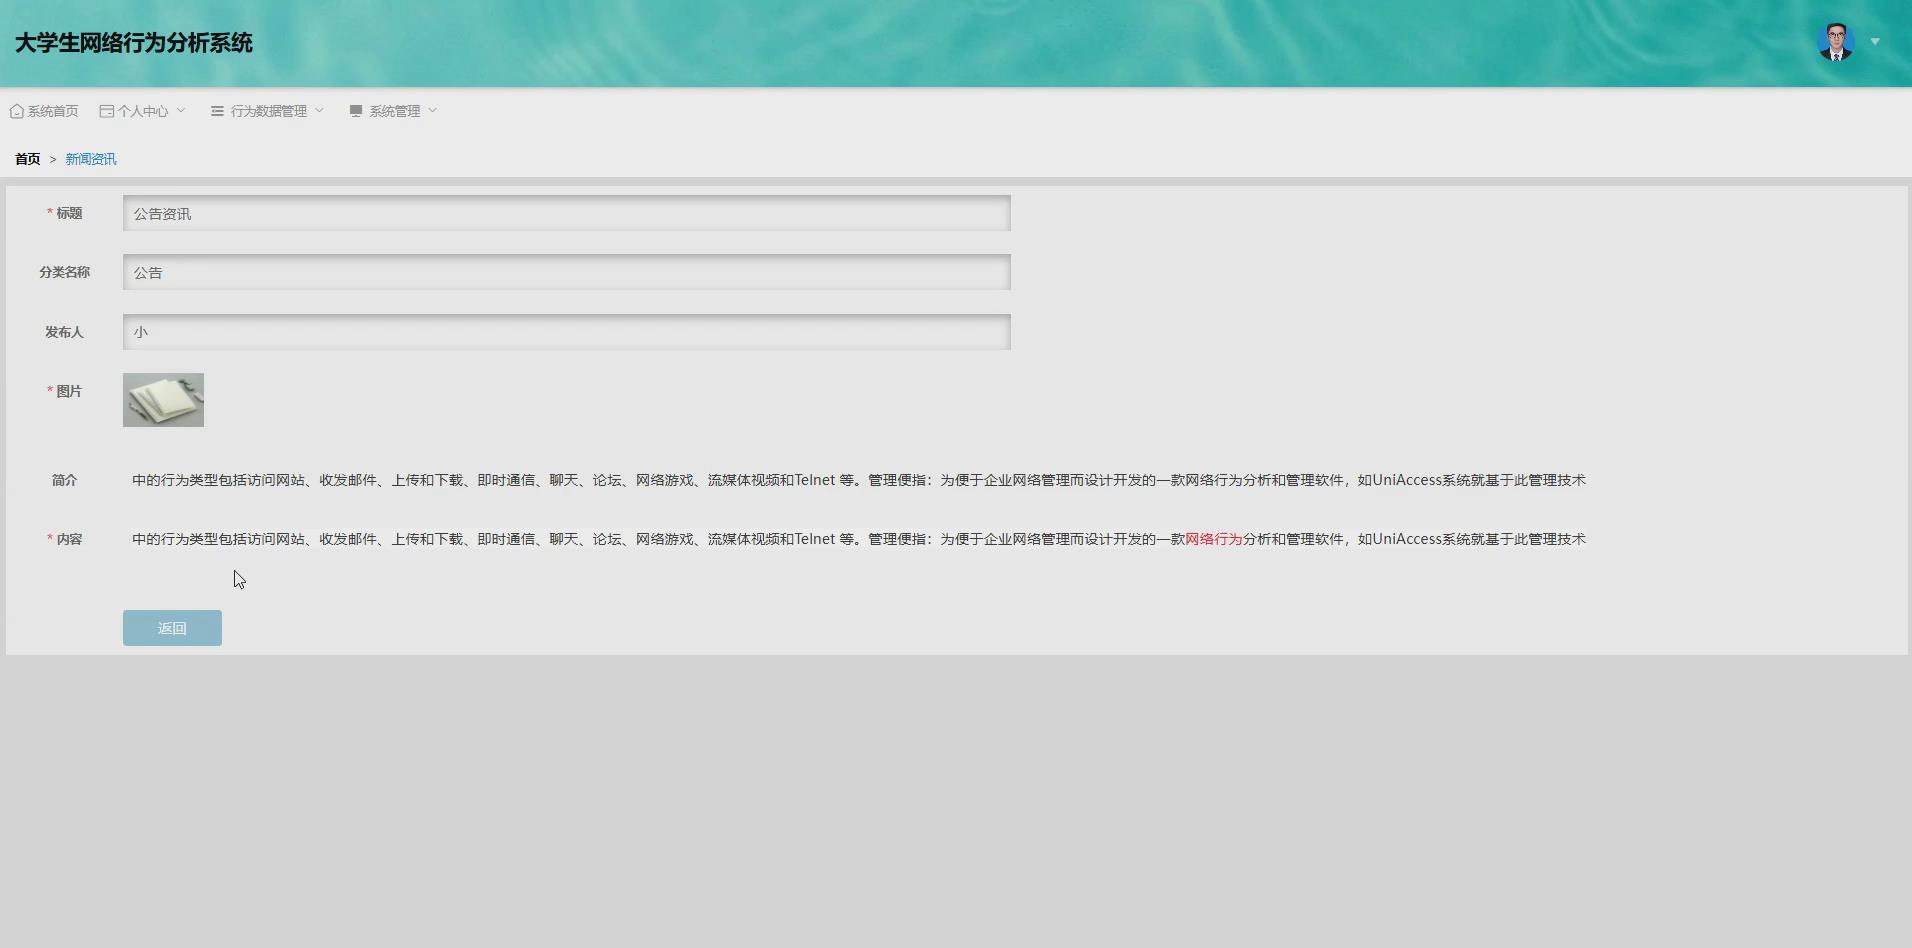Expand the dropdown arrow beside the avatar

click(x=1875, y=42)
